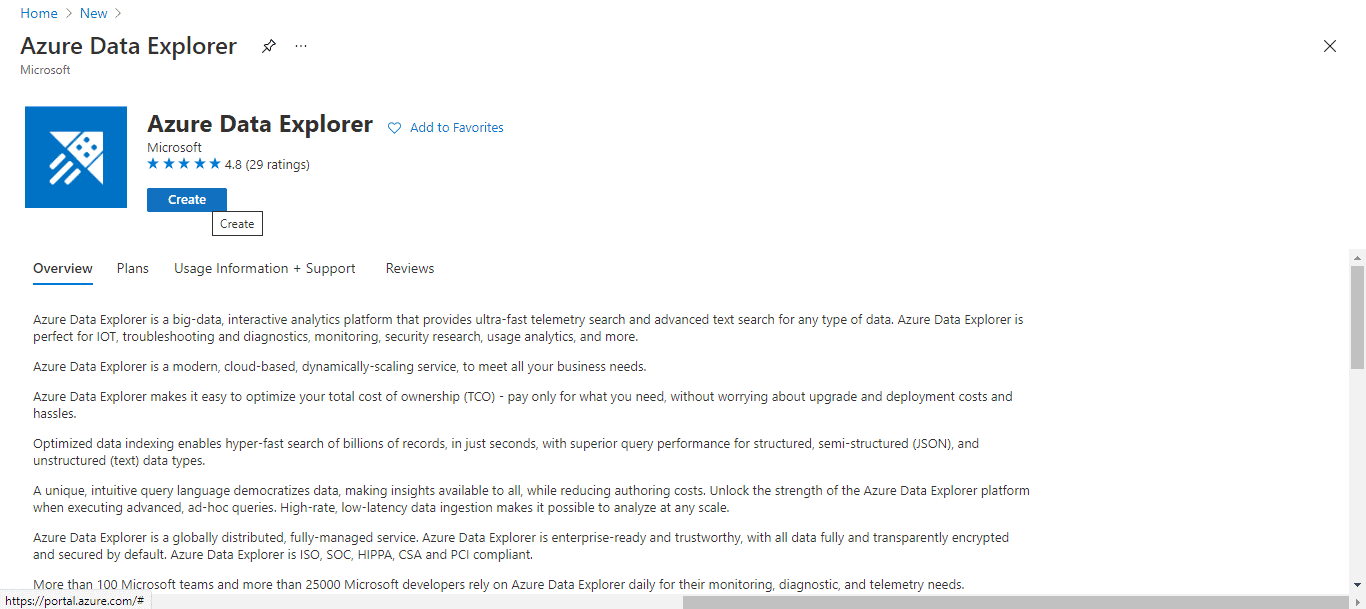Click the Azure Data Explorer logo tile

[x=76, y=157]
